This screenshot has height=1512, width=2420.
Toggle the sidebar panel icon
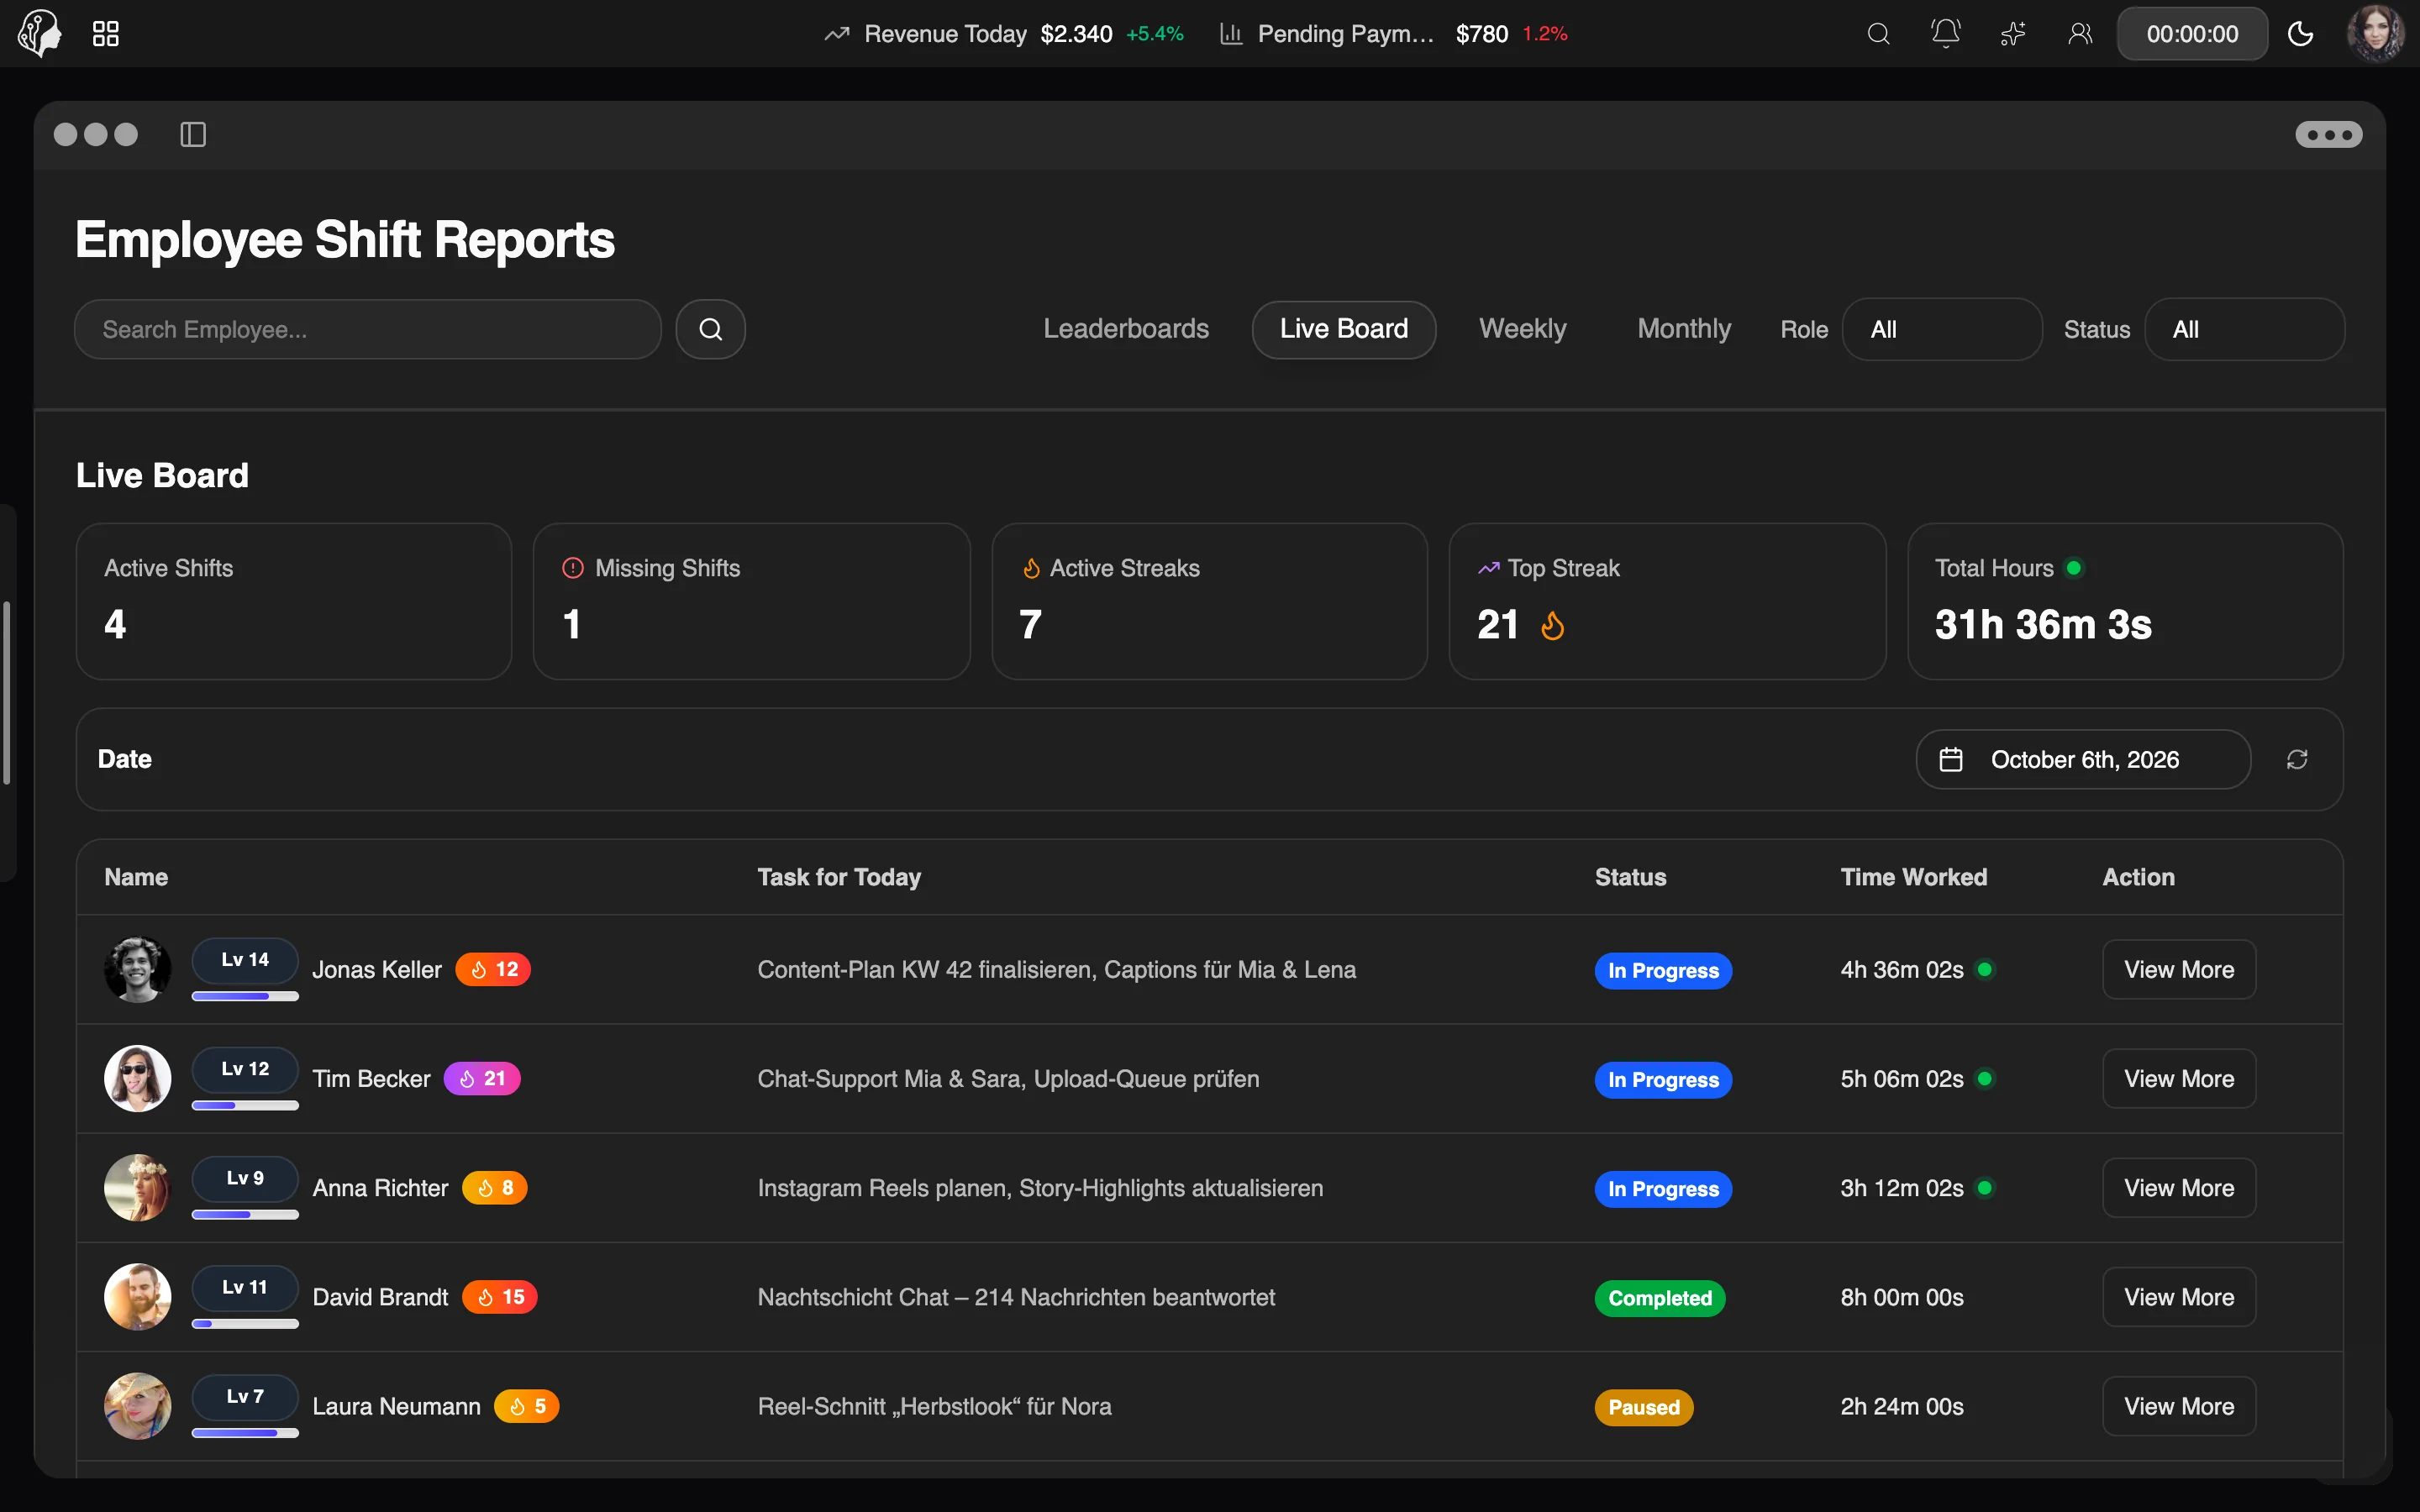click(x=193, y=134)
